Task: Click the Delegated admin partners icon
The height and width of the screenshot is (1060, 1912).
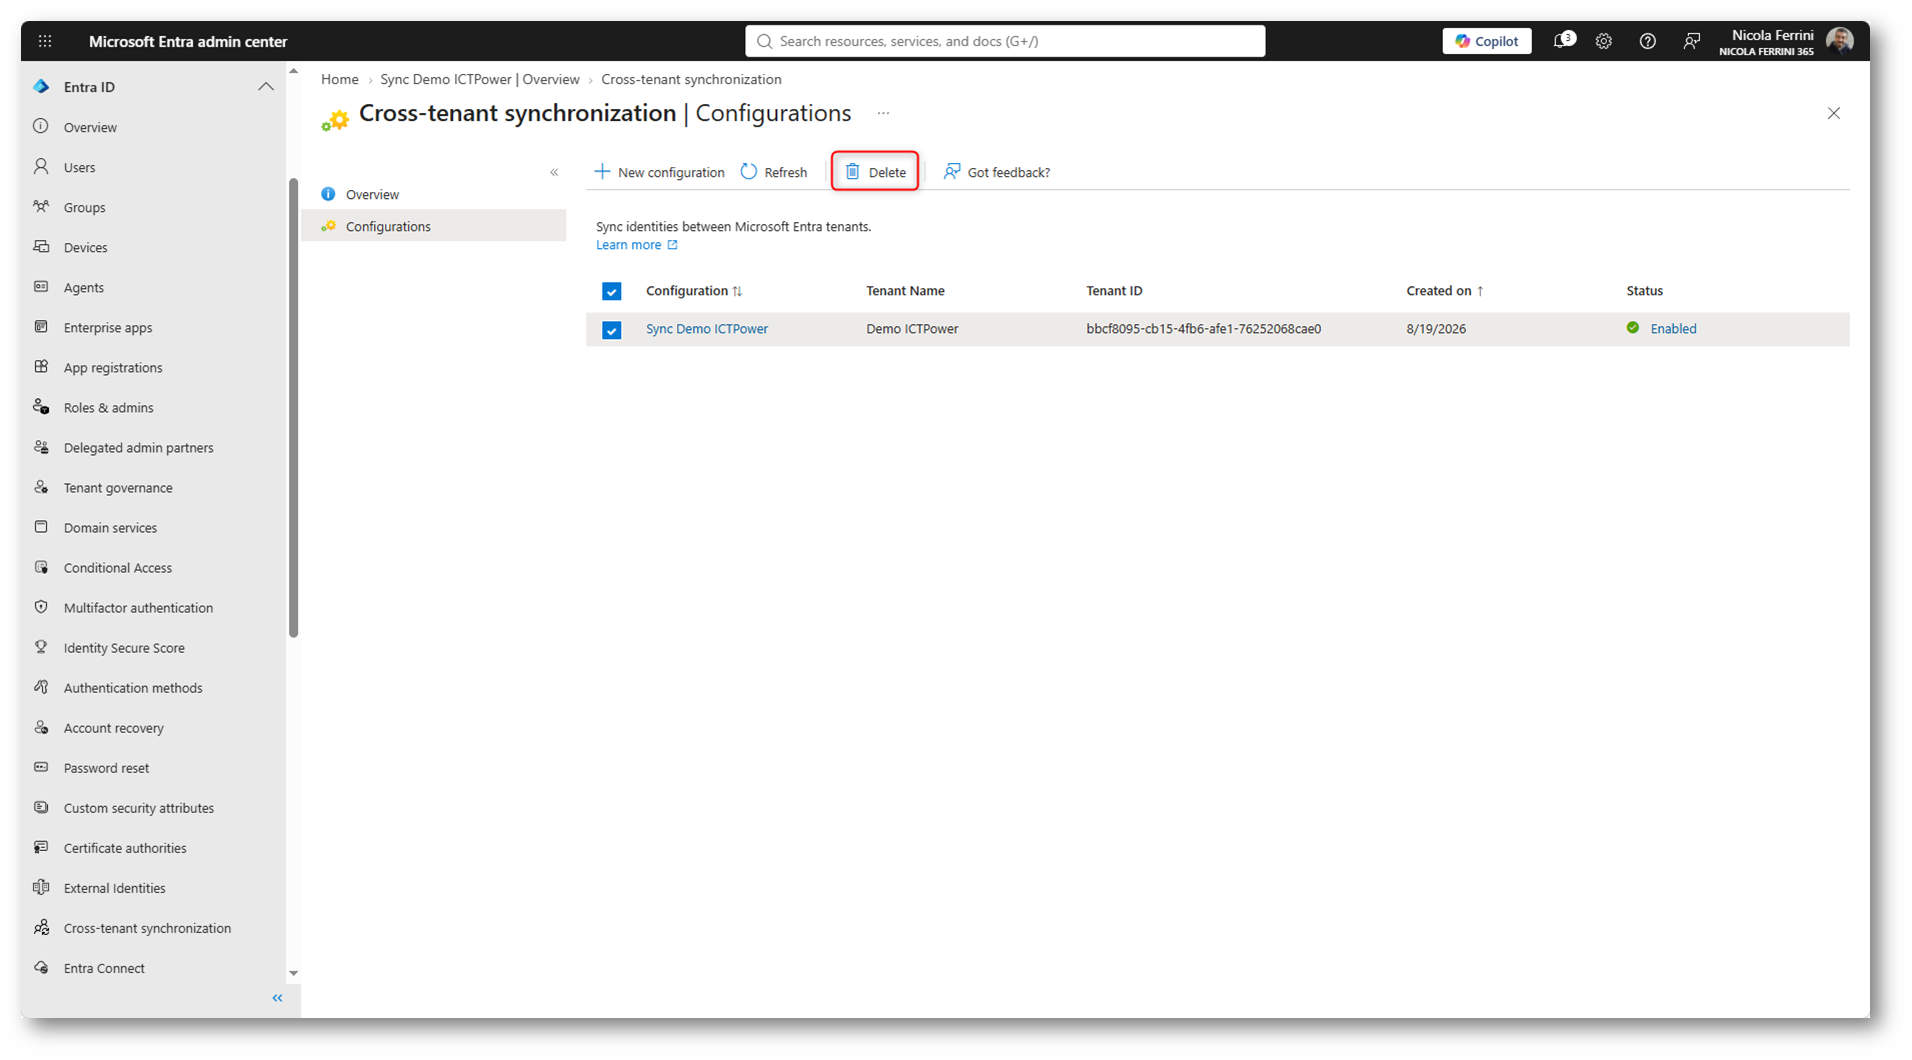Action: (41, 447)
